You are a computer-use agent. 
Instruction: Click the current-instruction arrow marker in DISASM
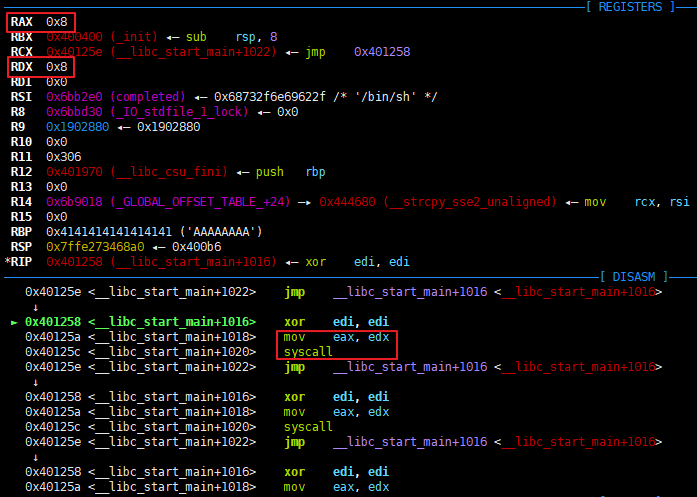[x=14, y=322]
